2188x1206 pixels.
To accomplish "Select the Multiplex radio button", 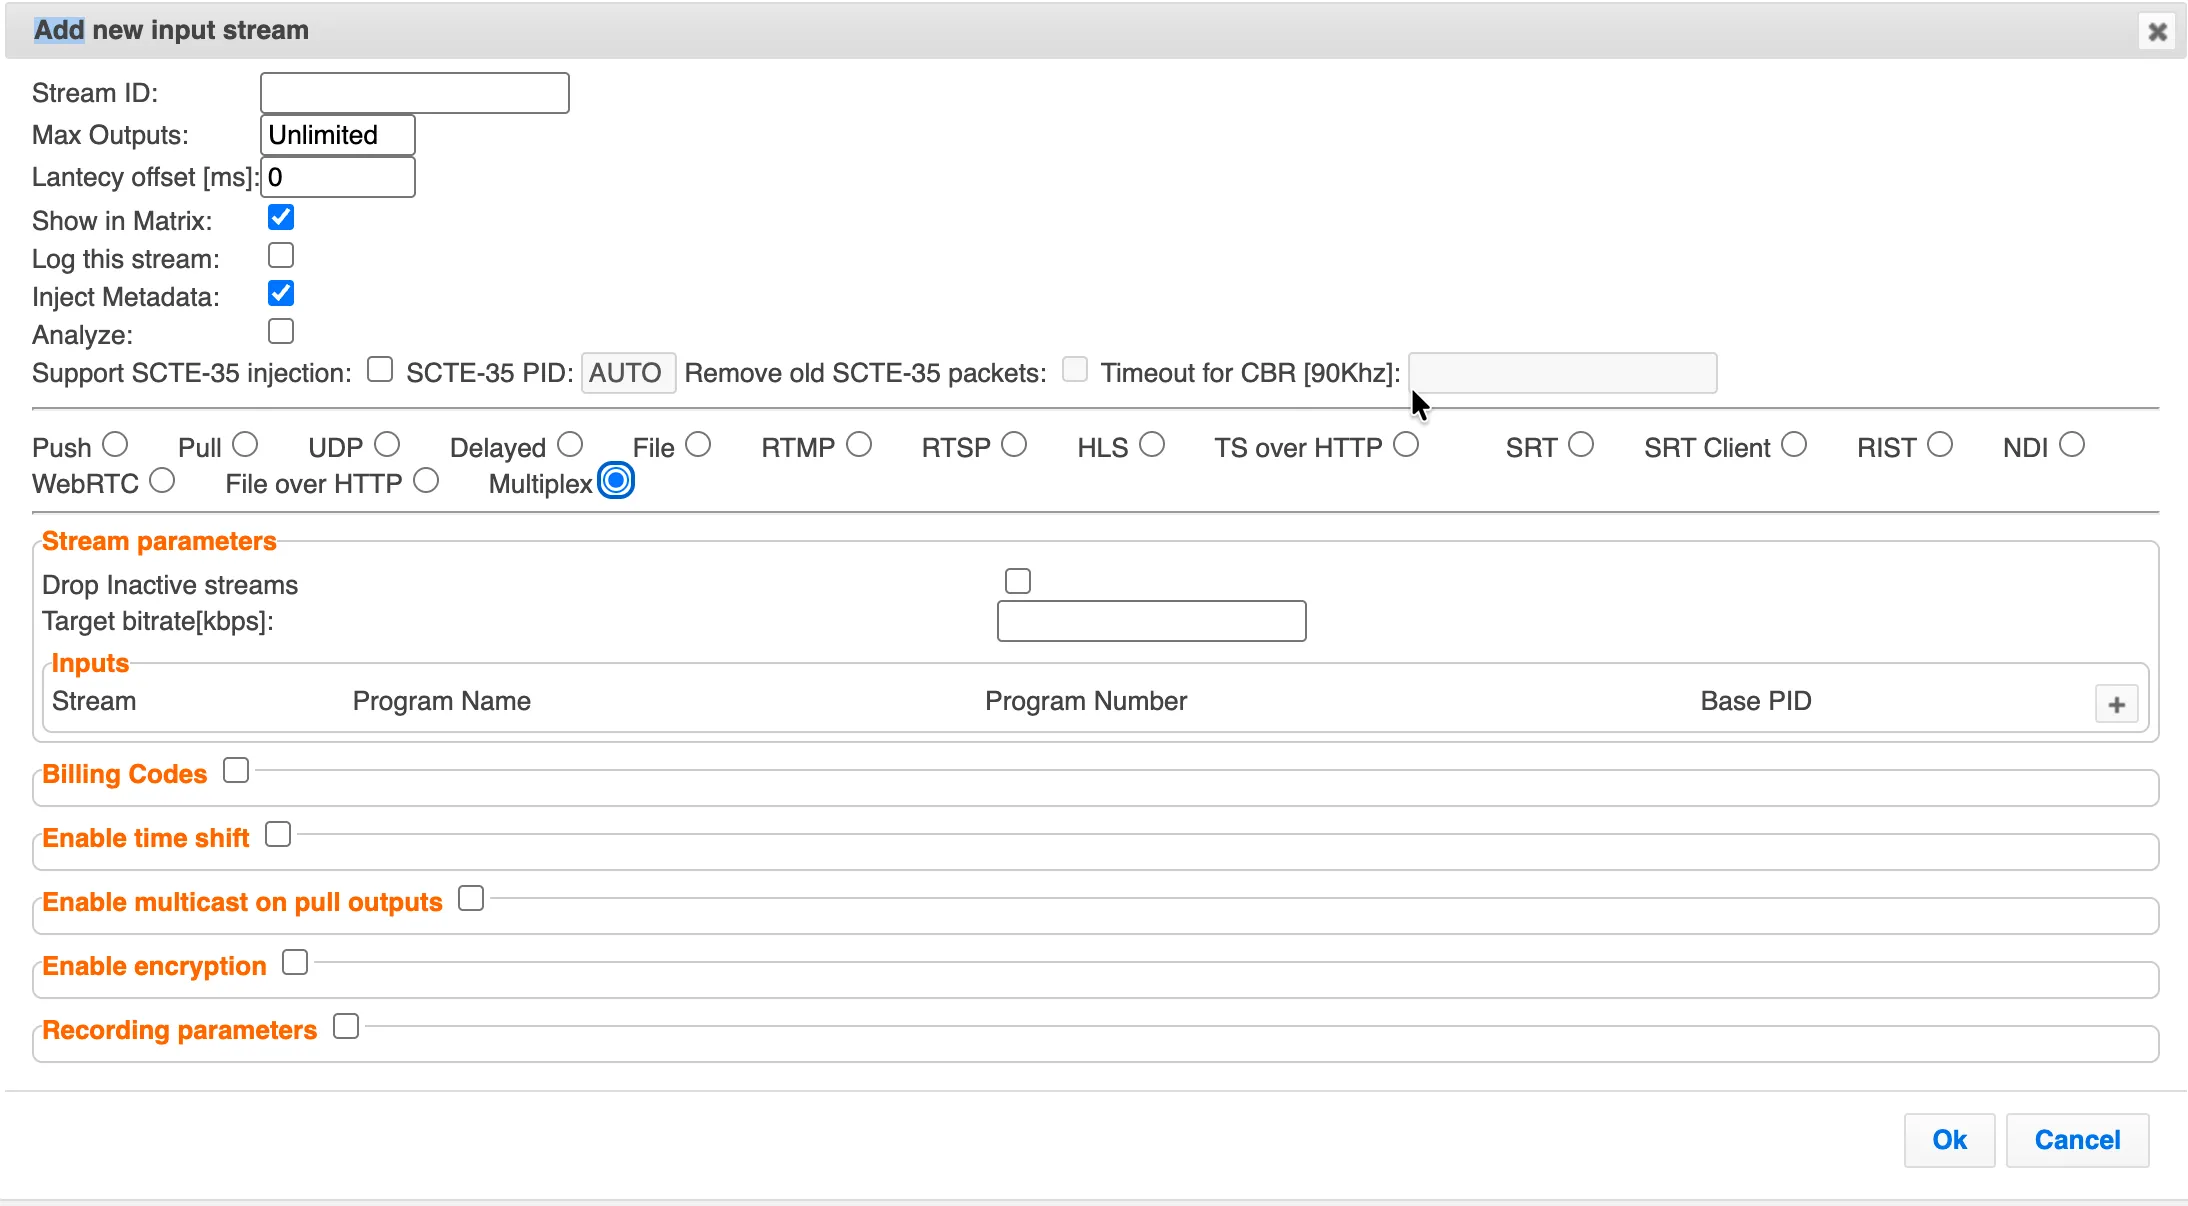I will [x=616, y=481].
